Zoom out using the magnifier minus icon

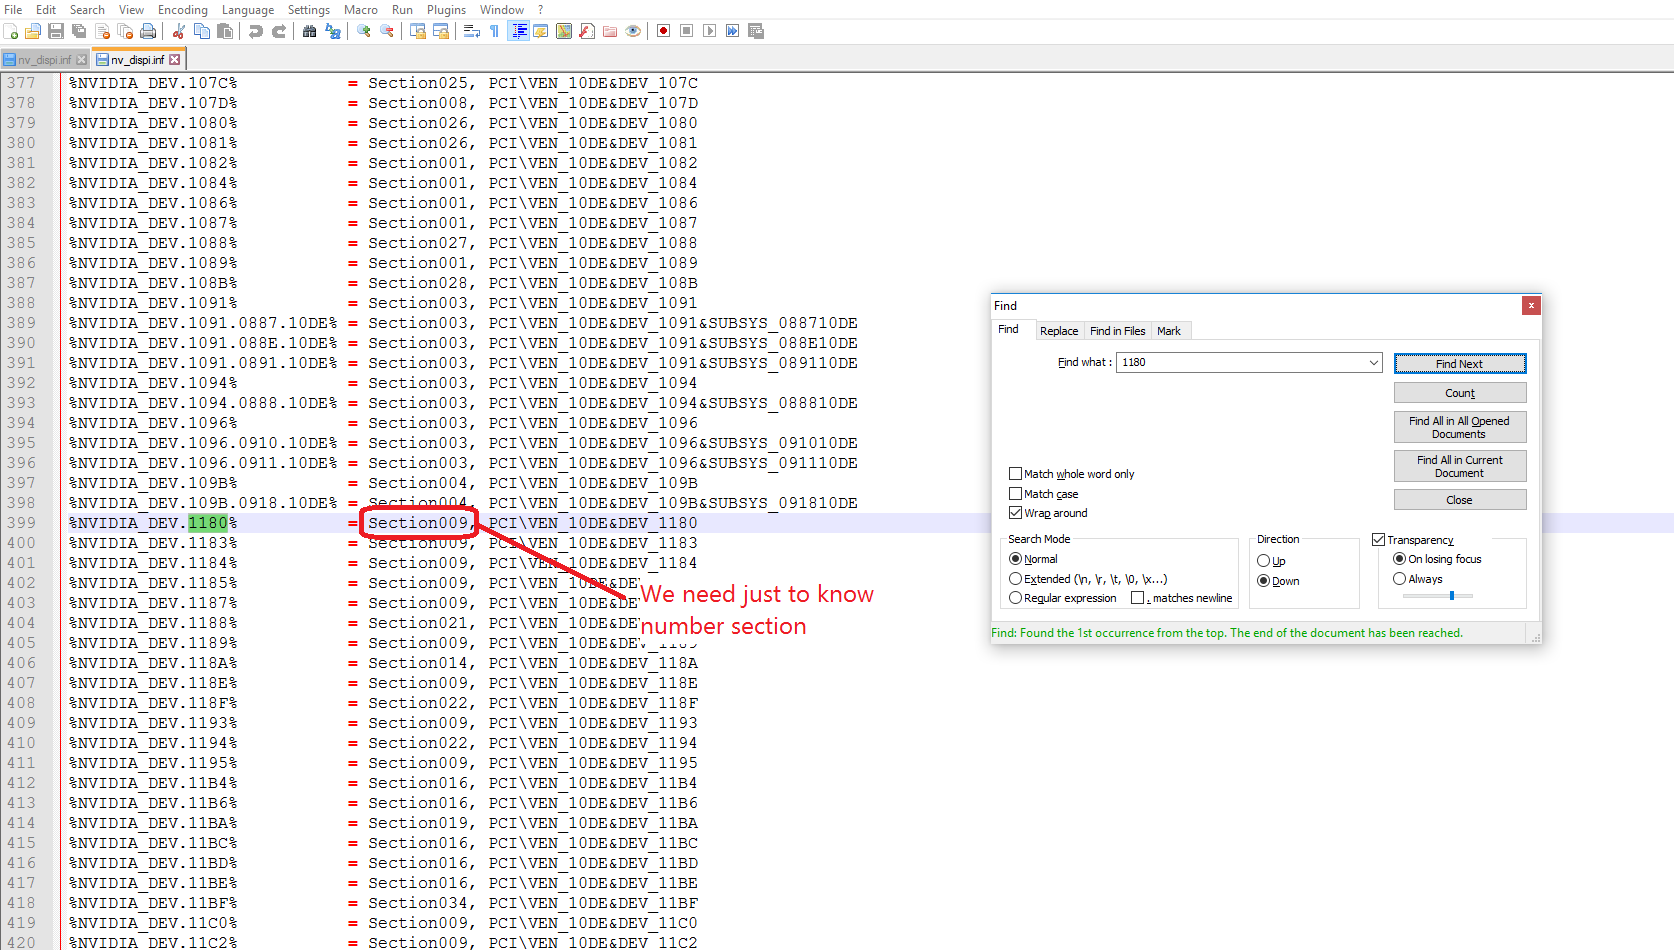pyautogui.click(x=387, y=31)
